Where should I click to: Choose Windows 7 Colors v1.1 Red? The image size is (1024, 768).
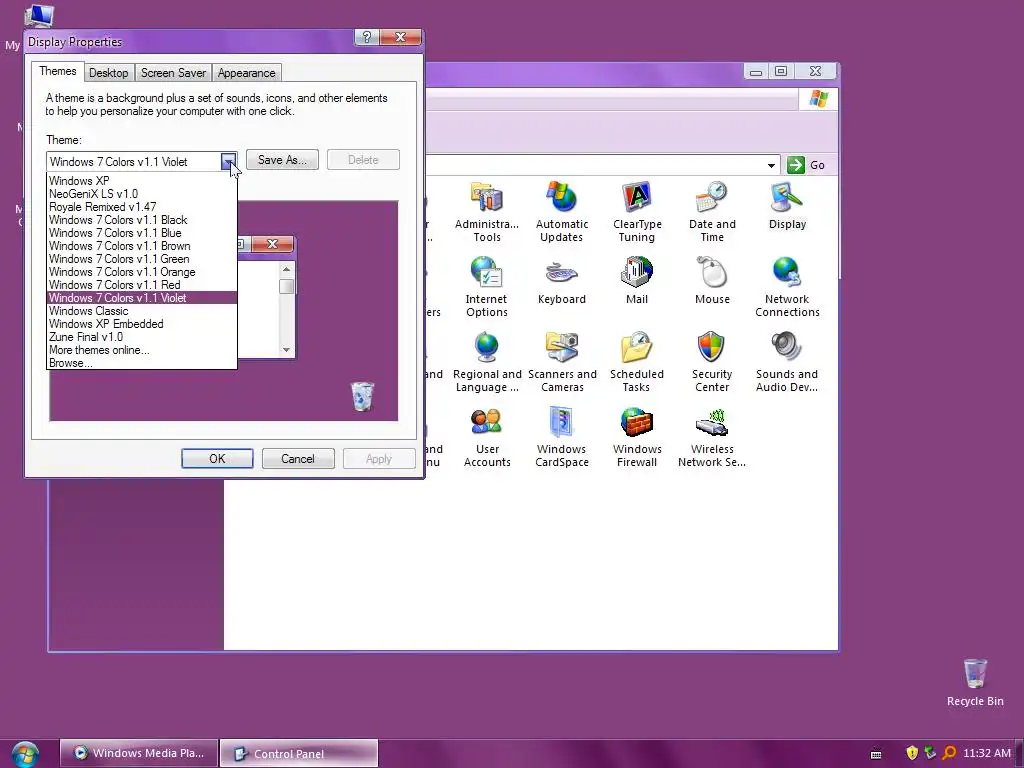(x=142, y=285)
